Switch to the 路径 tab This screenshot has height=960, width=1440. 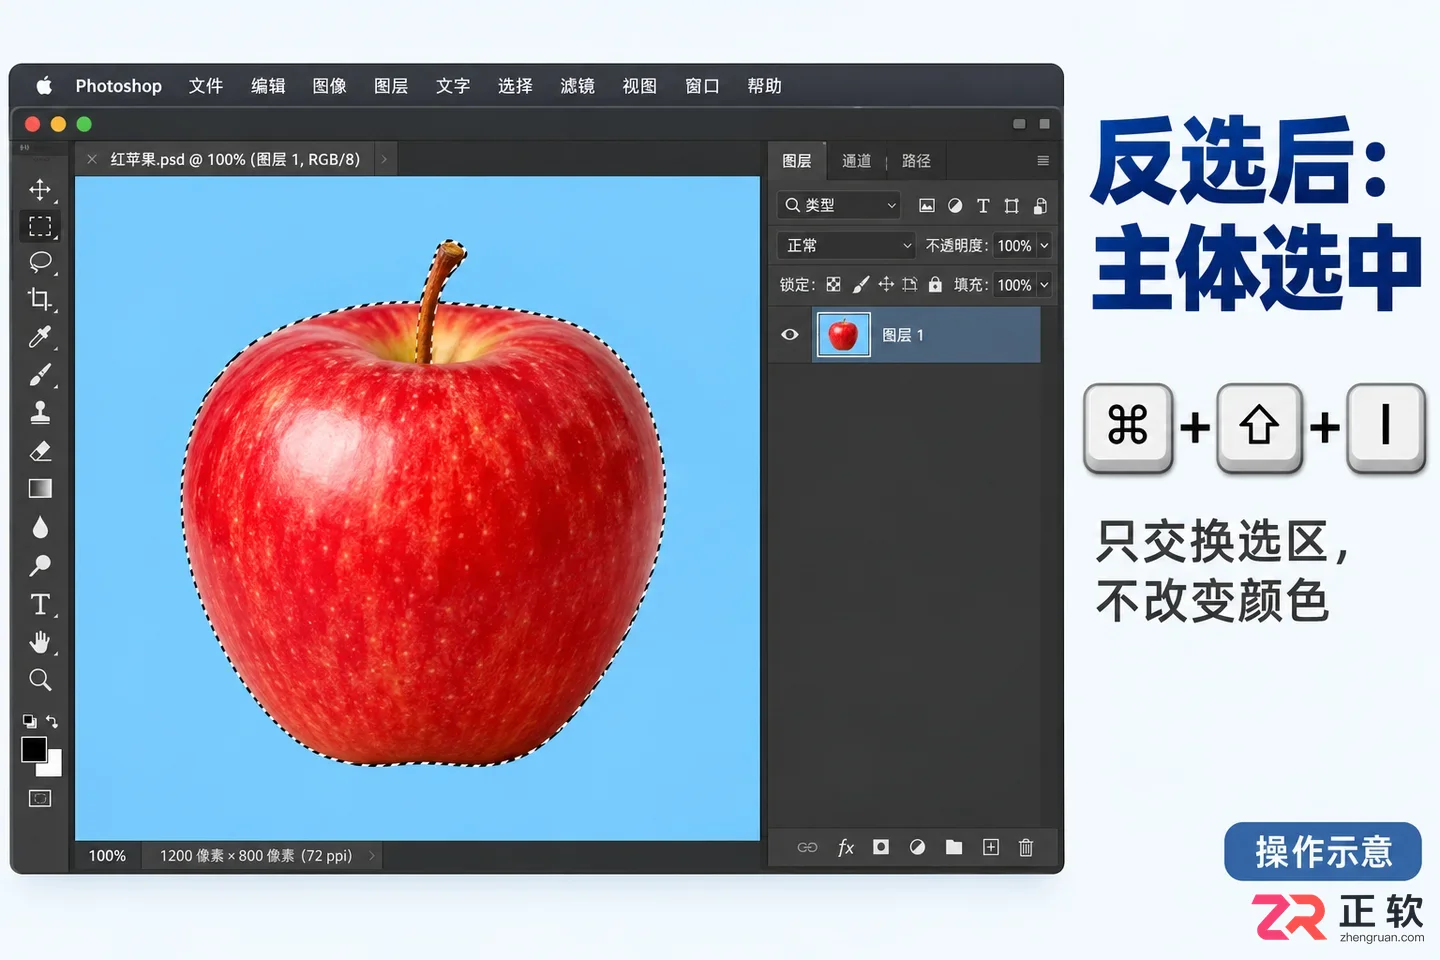pos(916,161)
